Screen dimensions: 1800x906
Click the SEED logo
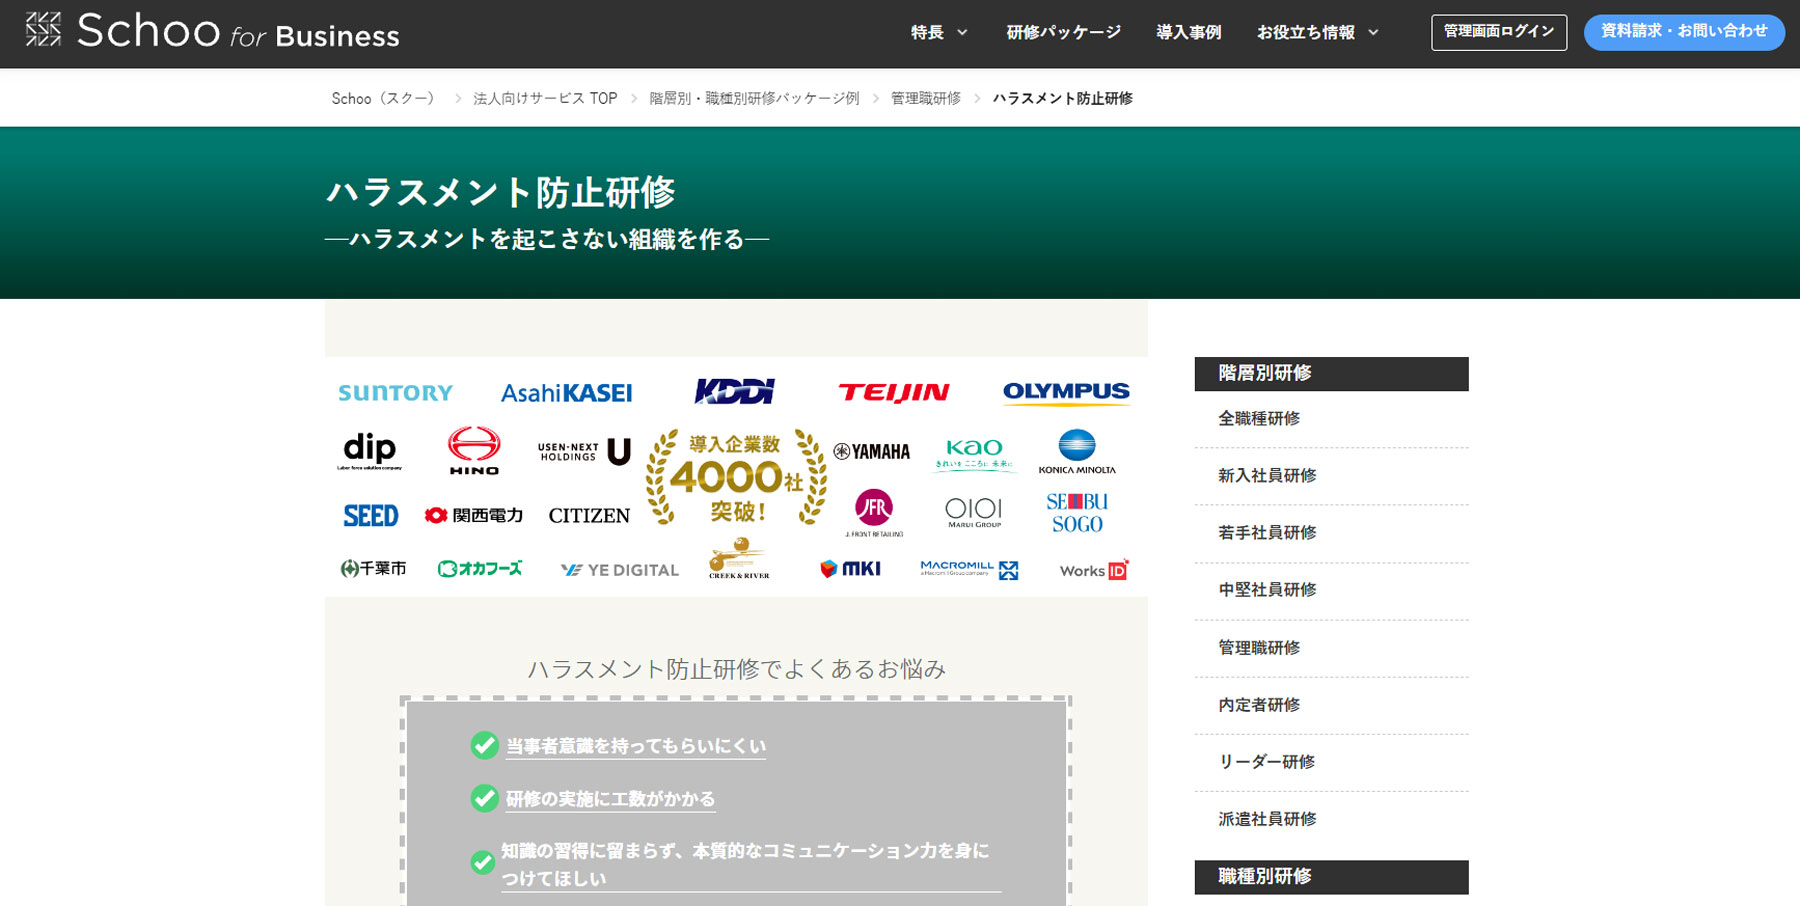pos(371,516)
